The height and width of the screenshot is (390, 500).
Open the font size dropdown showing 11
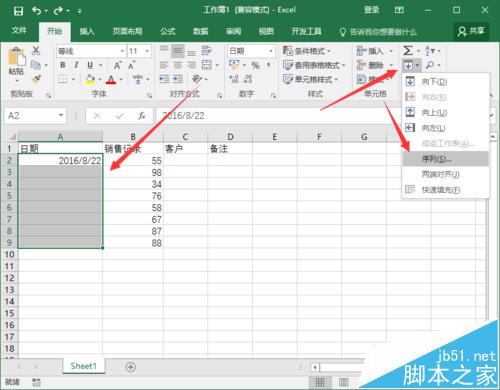[x=147, y=51]
